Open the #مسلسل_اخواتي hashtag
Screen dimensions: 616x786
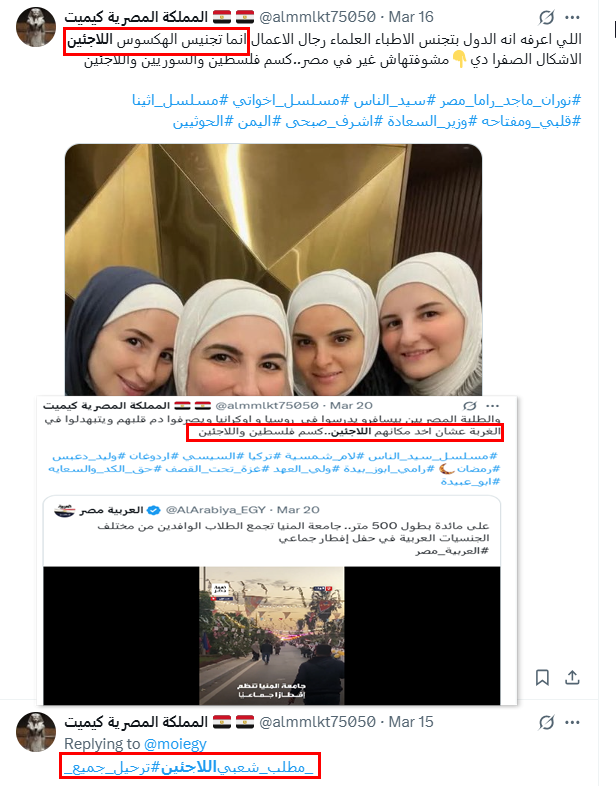[x=290, y=101]
